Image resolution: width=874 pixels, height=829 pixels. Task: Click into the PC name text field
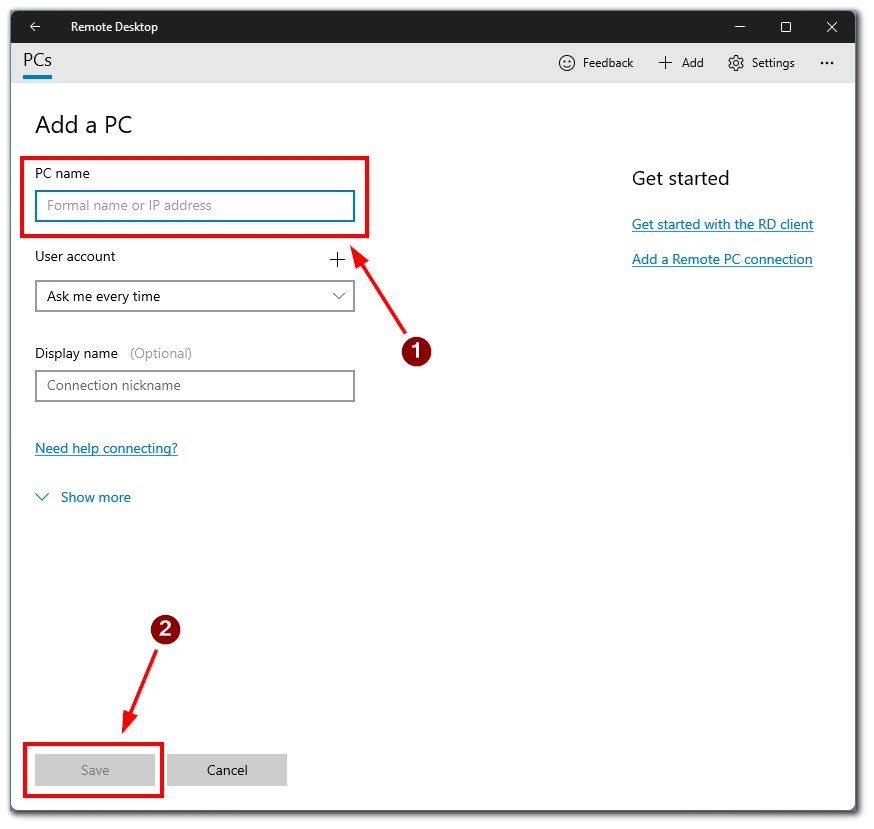click(195, 206)
